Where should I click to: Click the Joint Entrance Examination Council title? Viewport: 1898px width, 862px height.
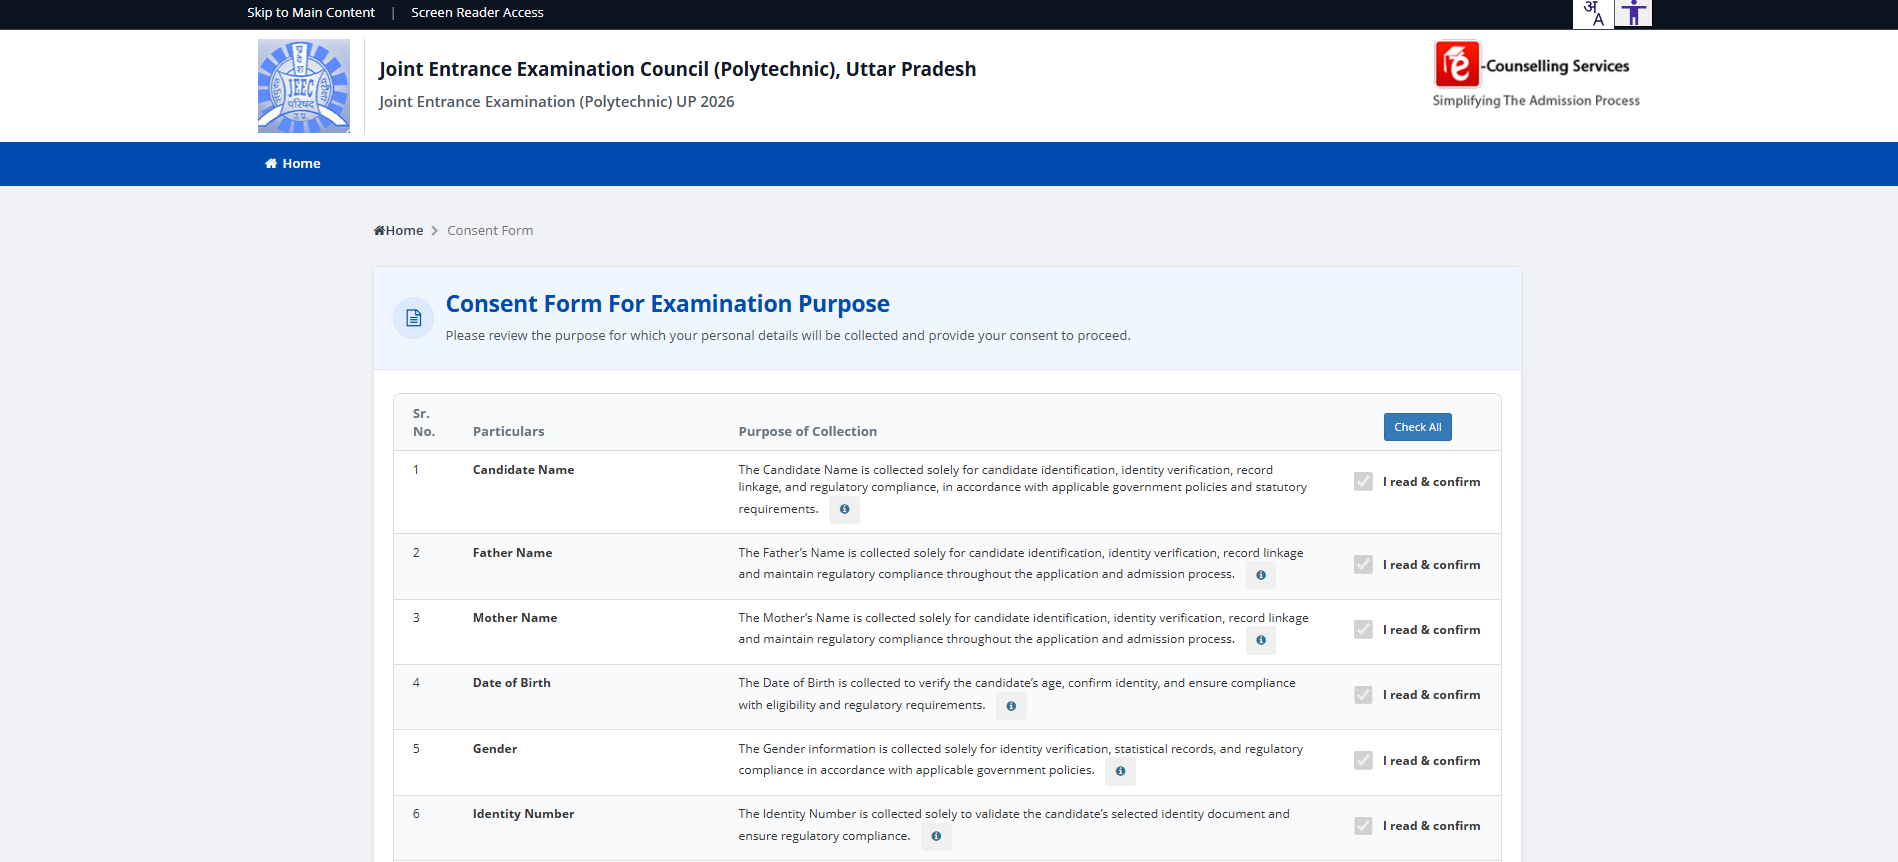point(677,69)
